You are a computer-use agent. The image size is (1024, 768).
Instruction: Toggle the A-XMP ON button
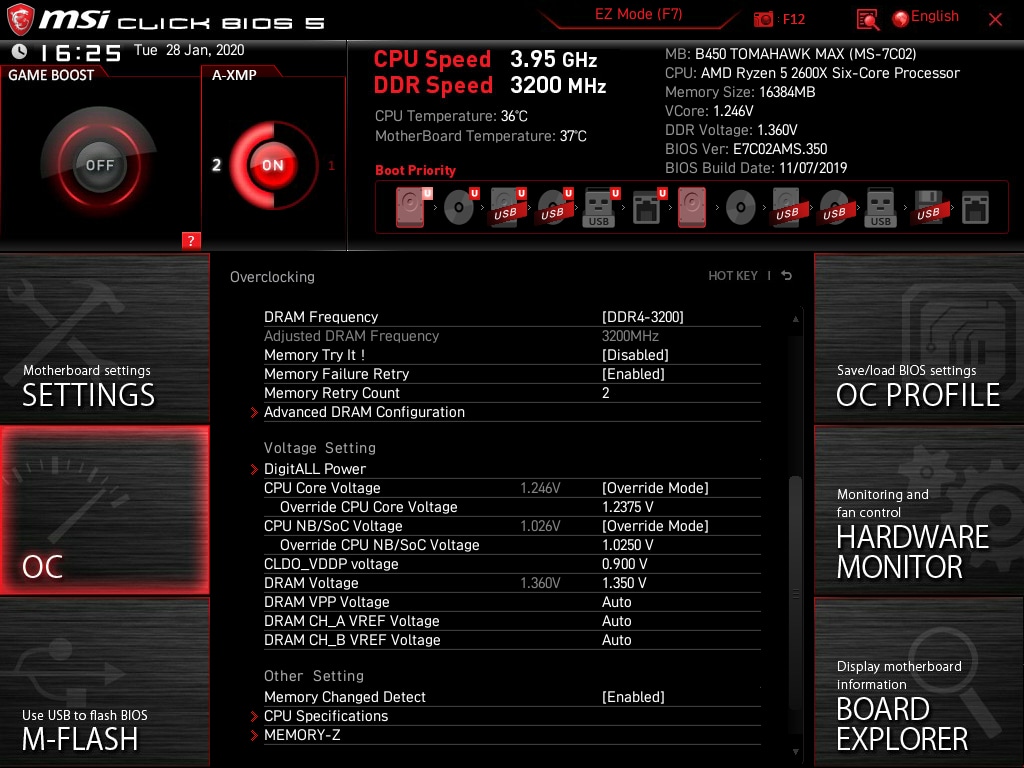pyautogui.click(x=273, y=165)
